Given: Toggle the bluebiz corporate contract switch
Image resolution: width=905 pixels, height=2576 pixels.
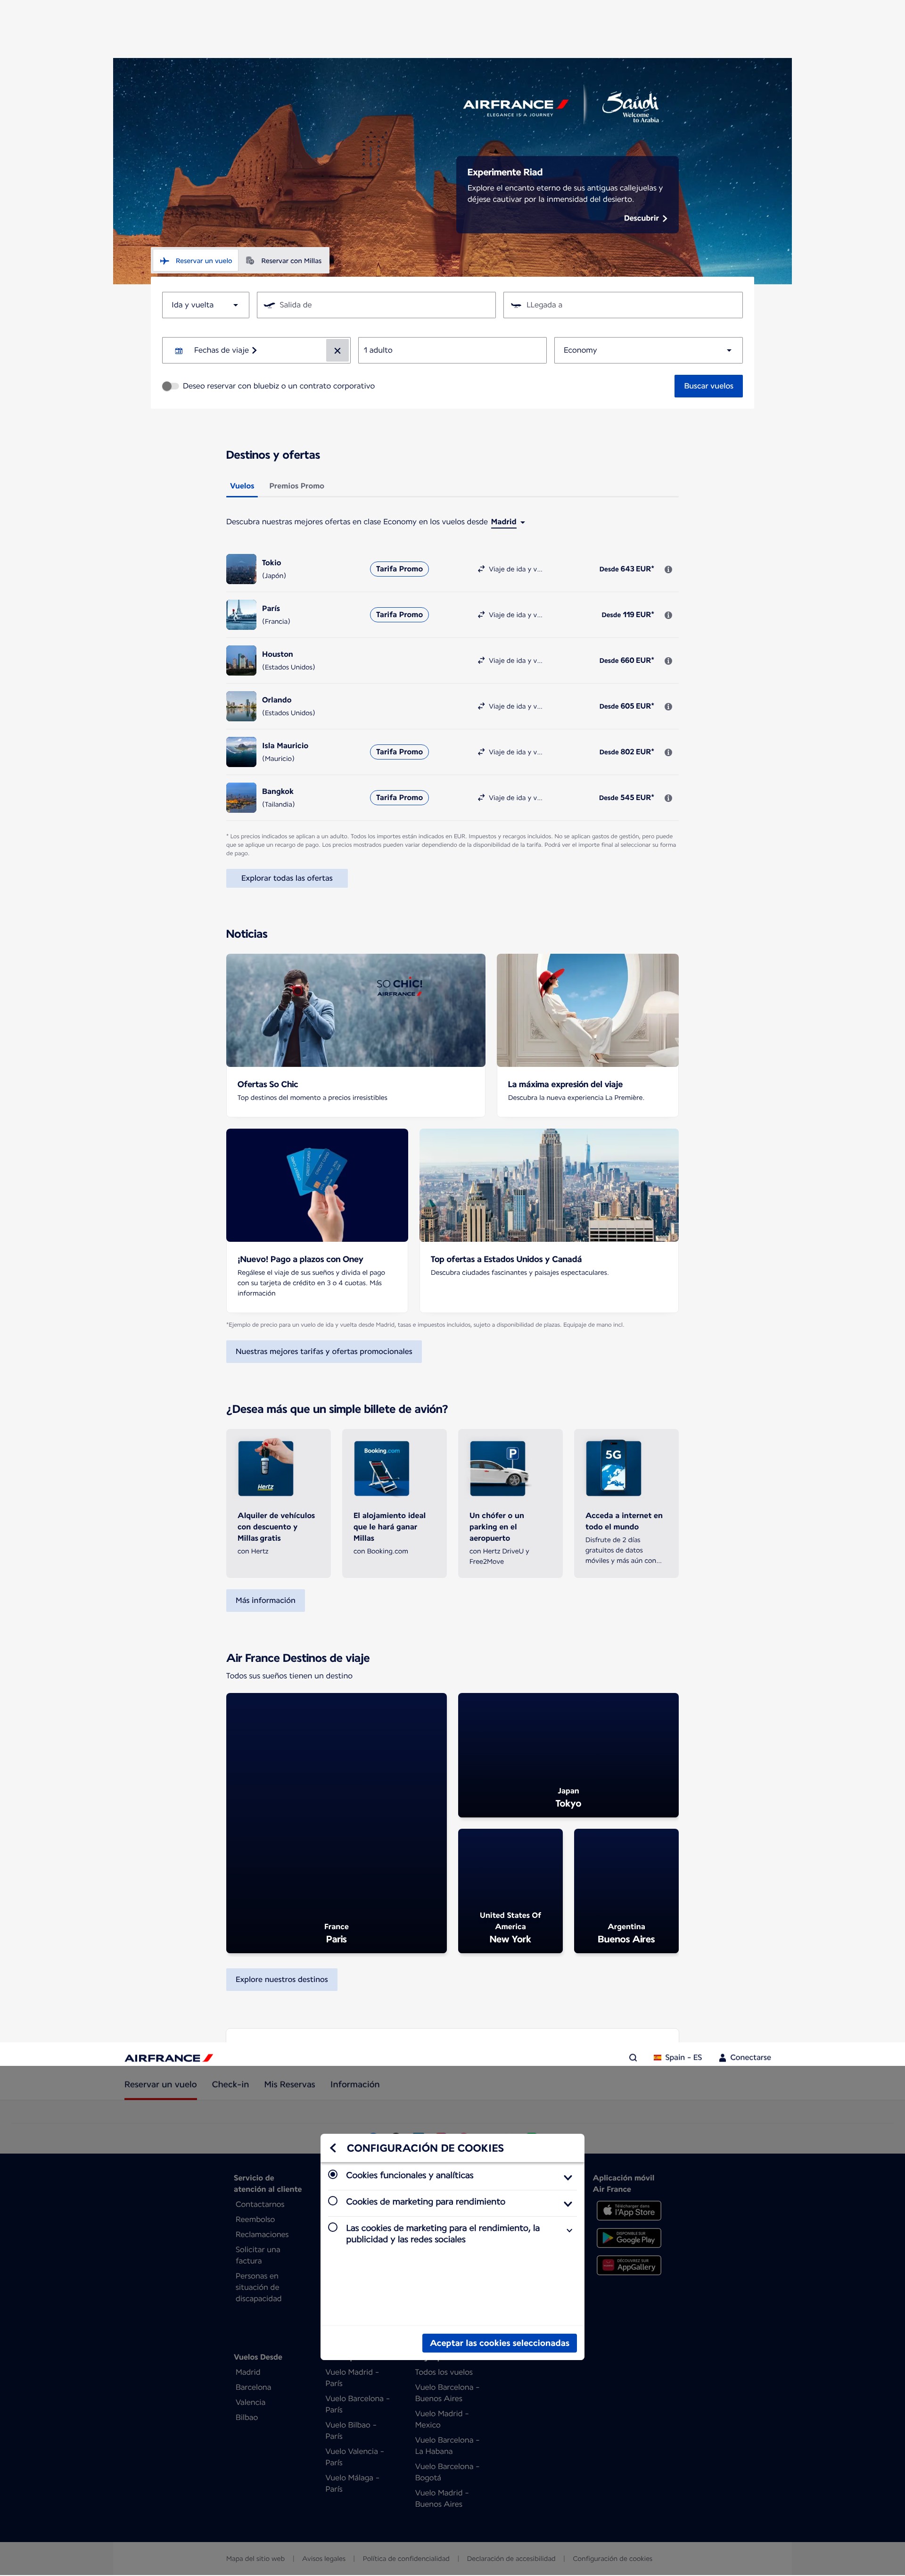Looking at the screenshot, I should tap(170, 386).
